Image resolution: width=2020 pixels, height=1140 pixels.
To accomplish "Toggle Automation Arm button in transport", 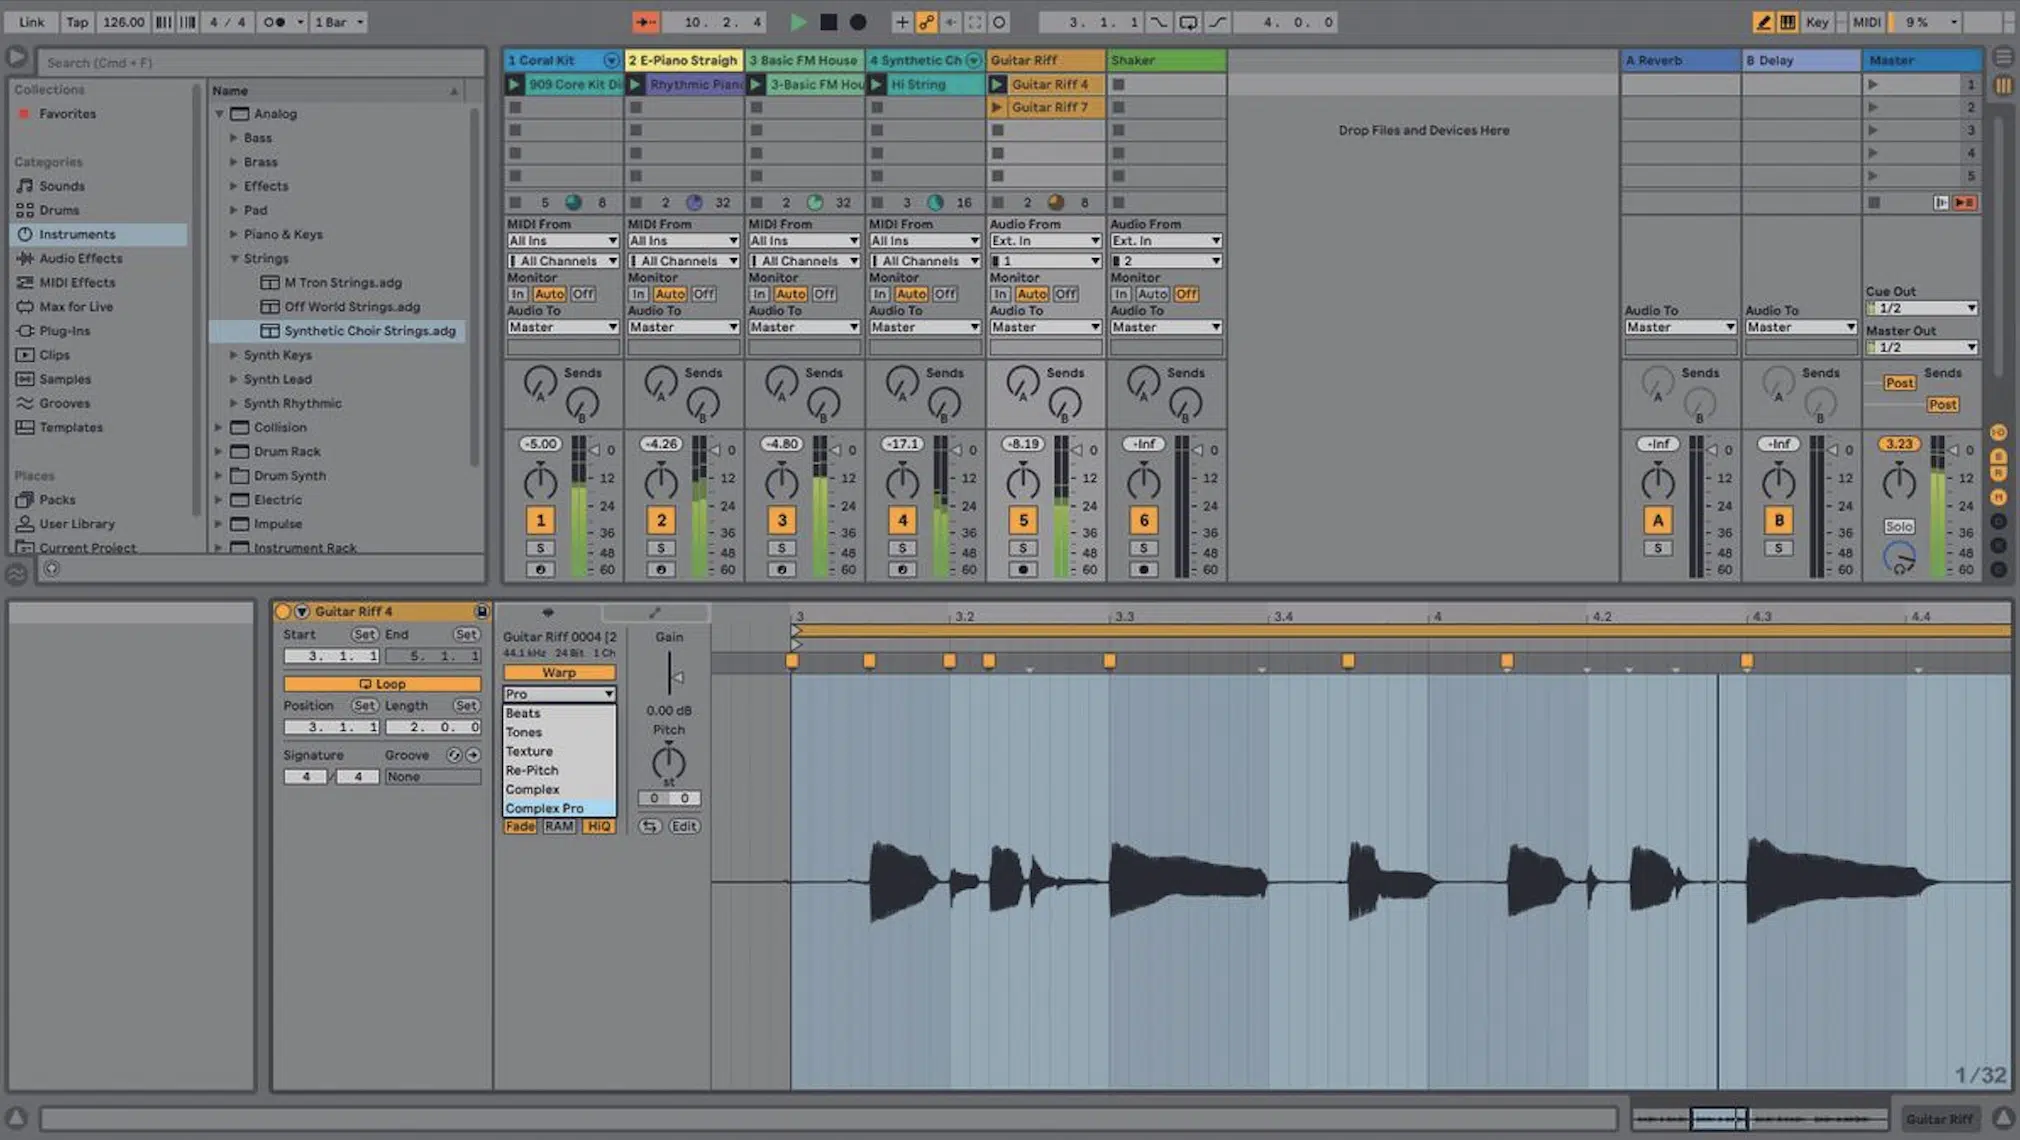I will pyautogui.click(x=927, y=22).
